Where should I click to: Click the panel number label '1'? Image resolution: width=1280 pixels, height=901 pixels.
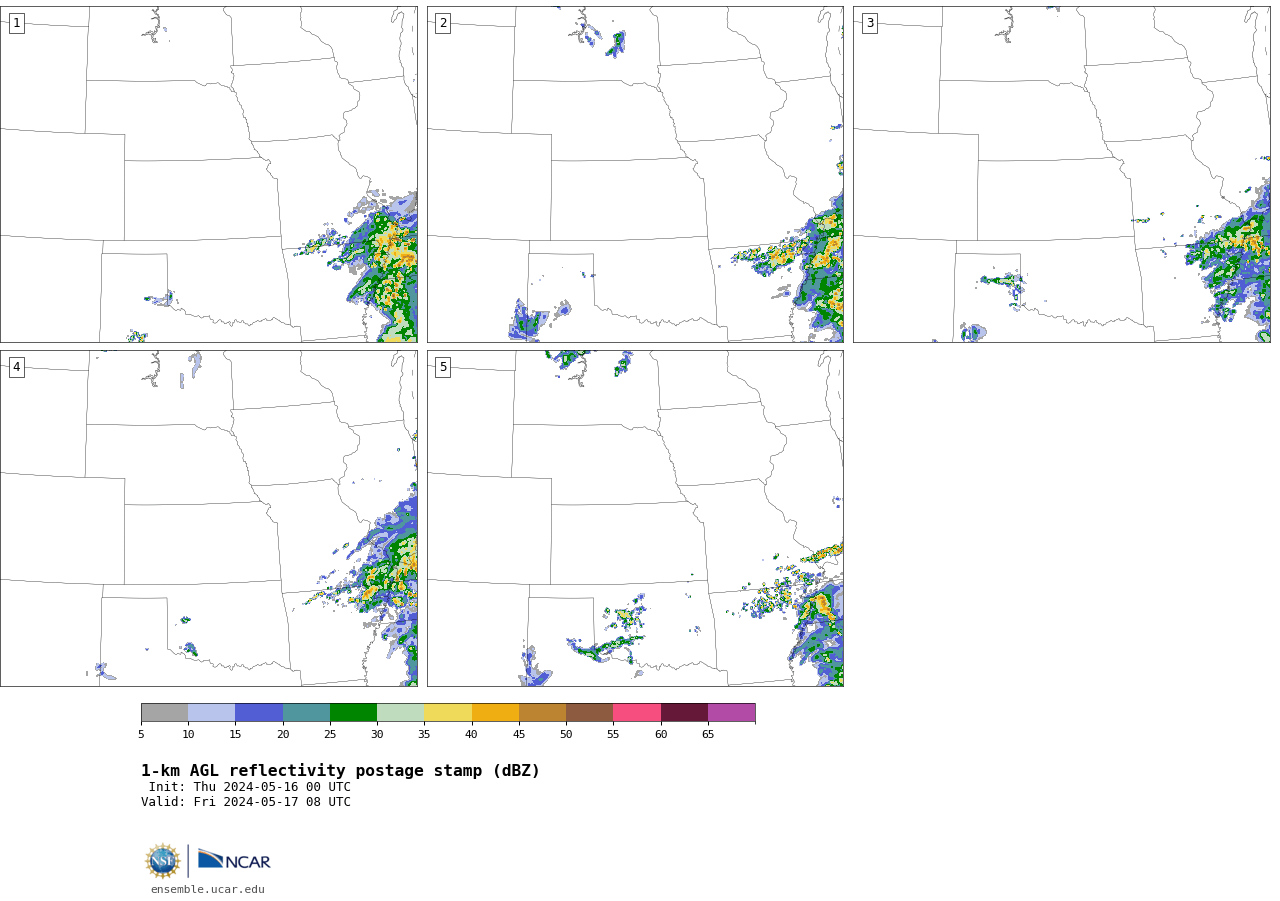pyautogui.click(x=16, y=23)
